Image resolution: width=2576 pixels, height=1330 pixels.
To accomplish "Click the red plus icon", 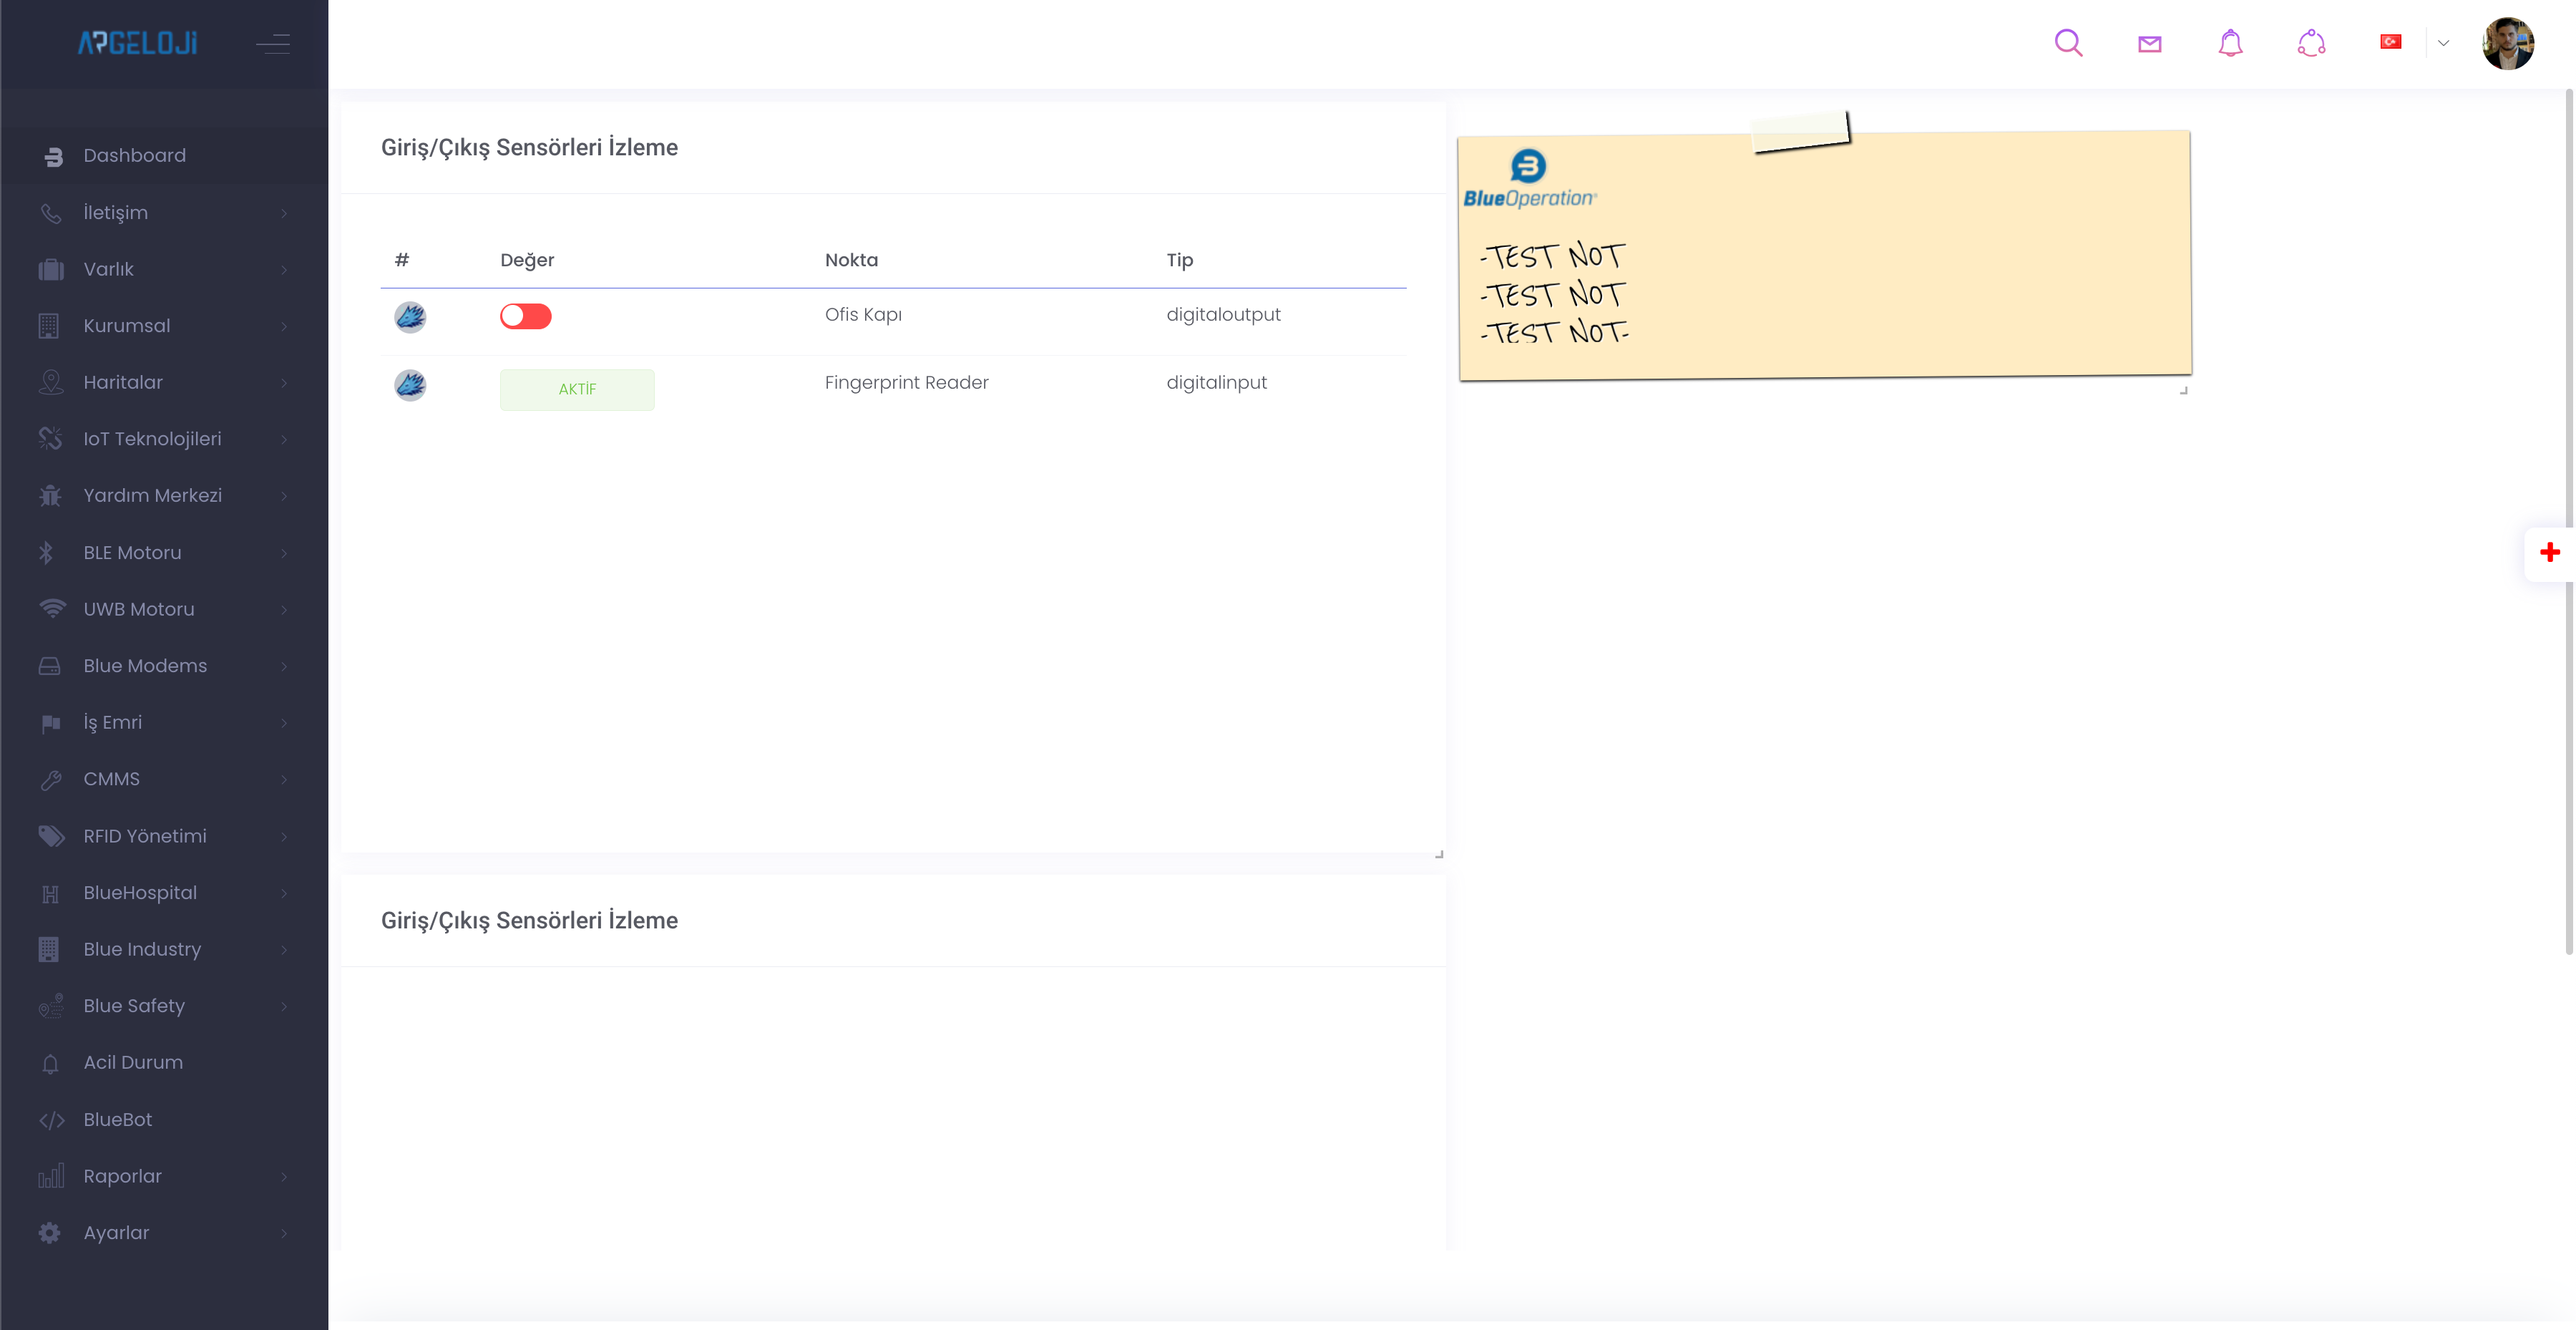I will pyautogui.click(x=2549, y=552).
